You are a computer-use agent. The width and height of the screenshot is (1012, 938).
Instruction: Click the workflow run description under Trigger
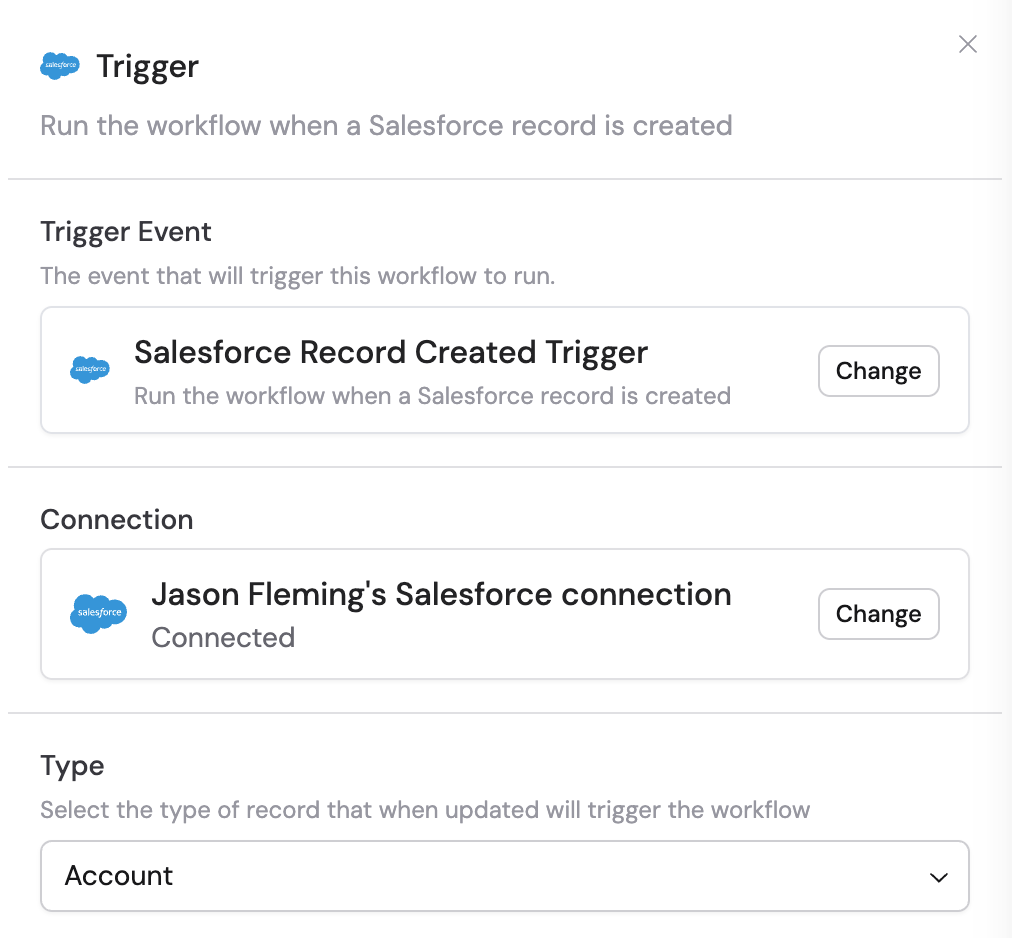pos(386,125)
